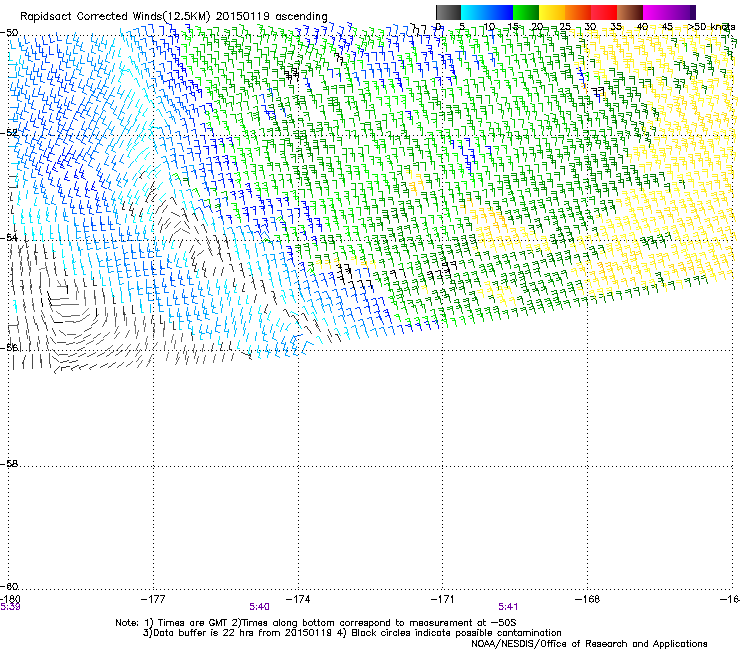Click the red 30-35 knots legend swatch
740x650 pixels.
click(x=604, y=12)
